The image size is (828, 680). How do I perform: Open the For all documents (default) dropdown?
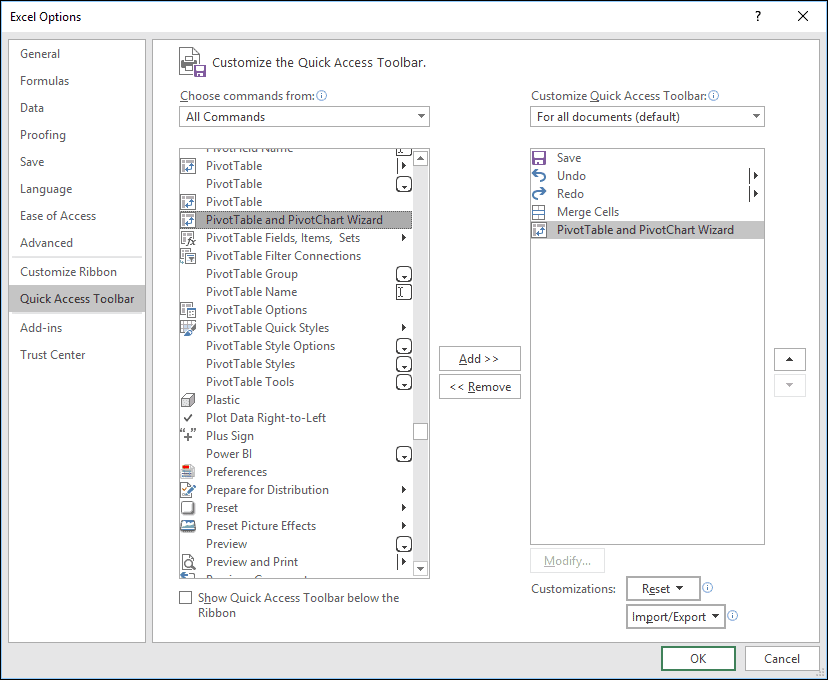tap(647, 117)
